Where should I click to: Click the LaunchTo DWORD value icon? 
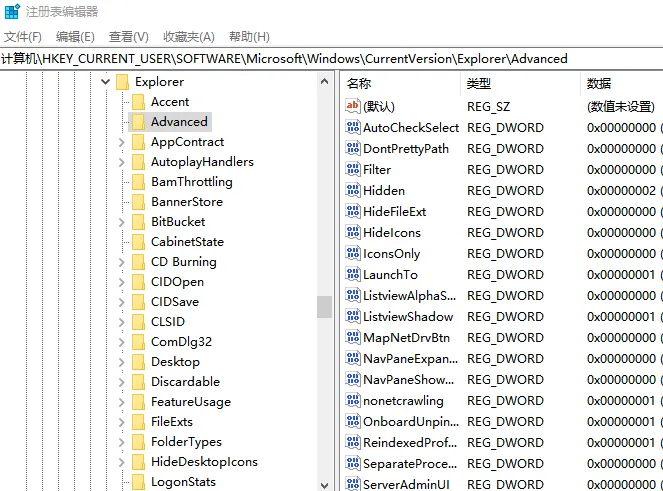(353, 274)
